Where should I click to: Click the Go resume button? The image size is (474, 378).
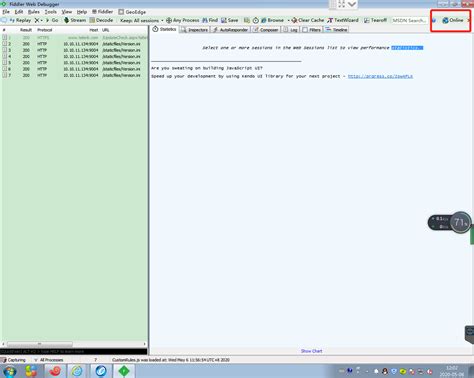click(x=52, y=20)
